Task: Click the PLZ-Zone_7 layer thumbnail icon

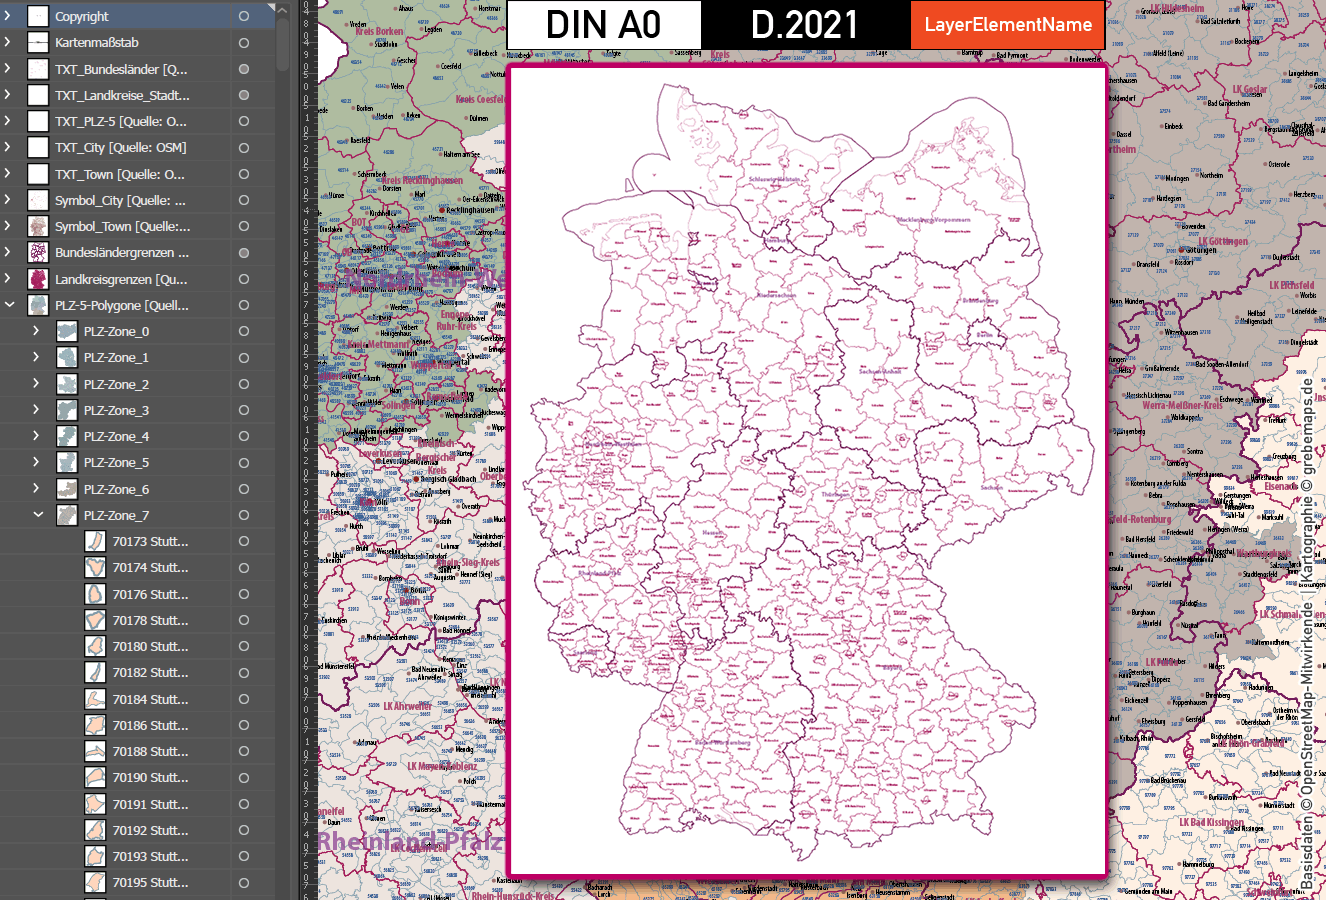Action: click(66, 515)
